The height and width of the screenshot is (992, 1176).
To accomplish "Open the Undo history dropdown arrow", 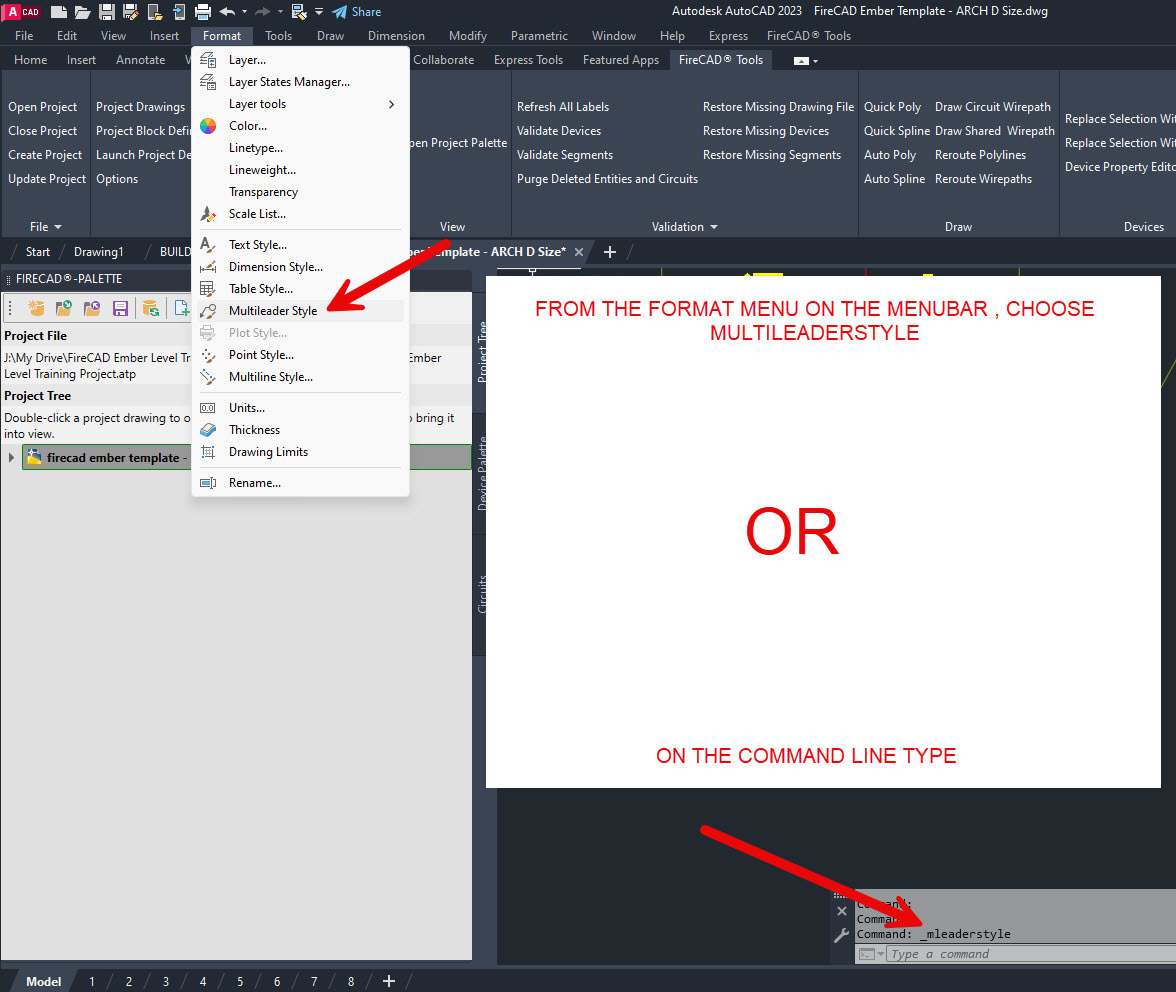I will (244, 11).
